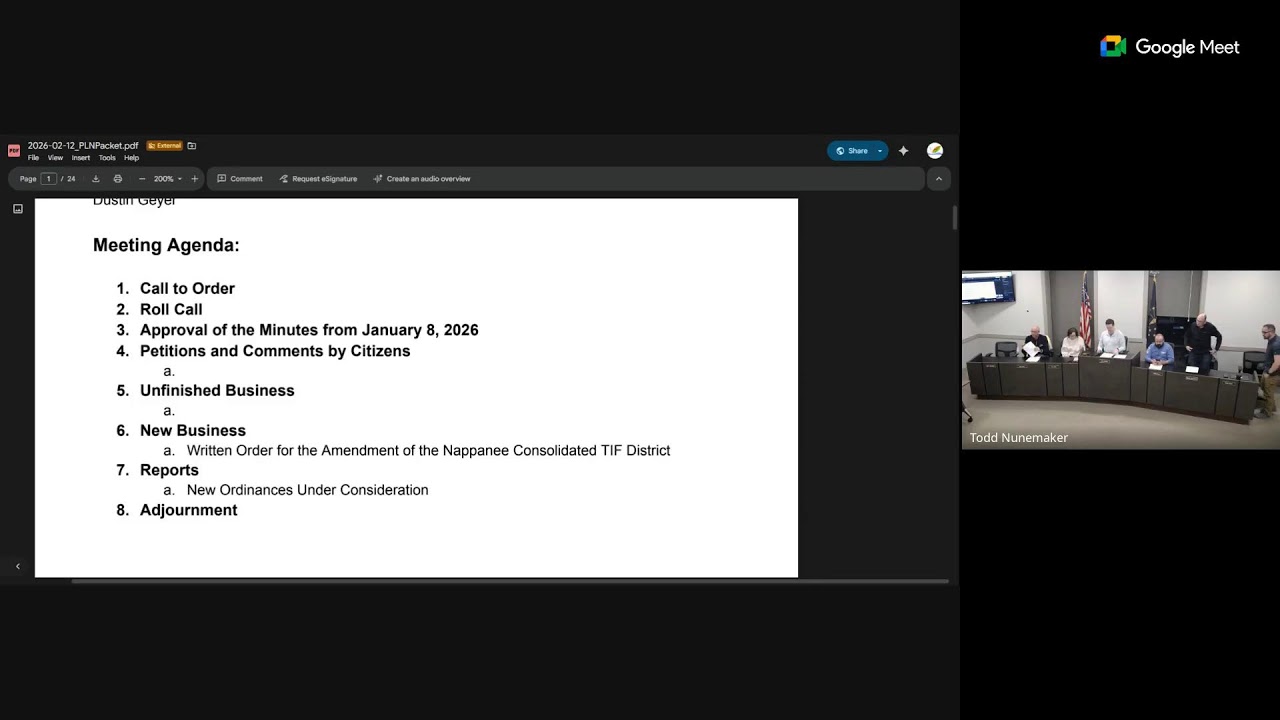Click the horizontal scrollbar below the document
Screen dimensions: 1280x720
tap(510, 581)
